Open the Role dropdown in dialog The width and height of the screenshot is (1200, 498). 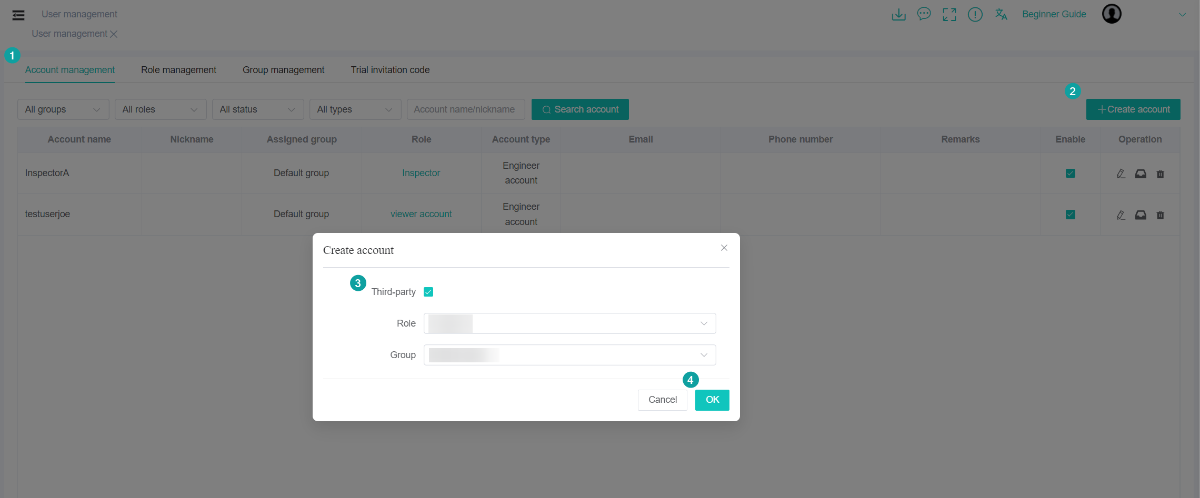point(569,323)
